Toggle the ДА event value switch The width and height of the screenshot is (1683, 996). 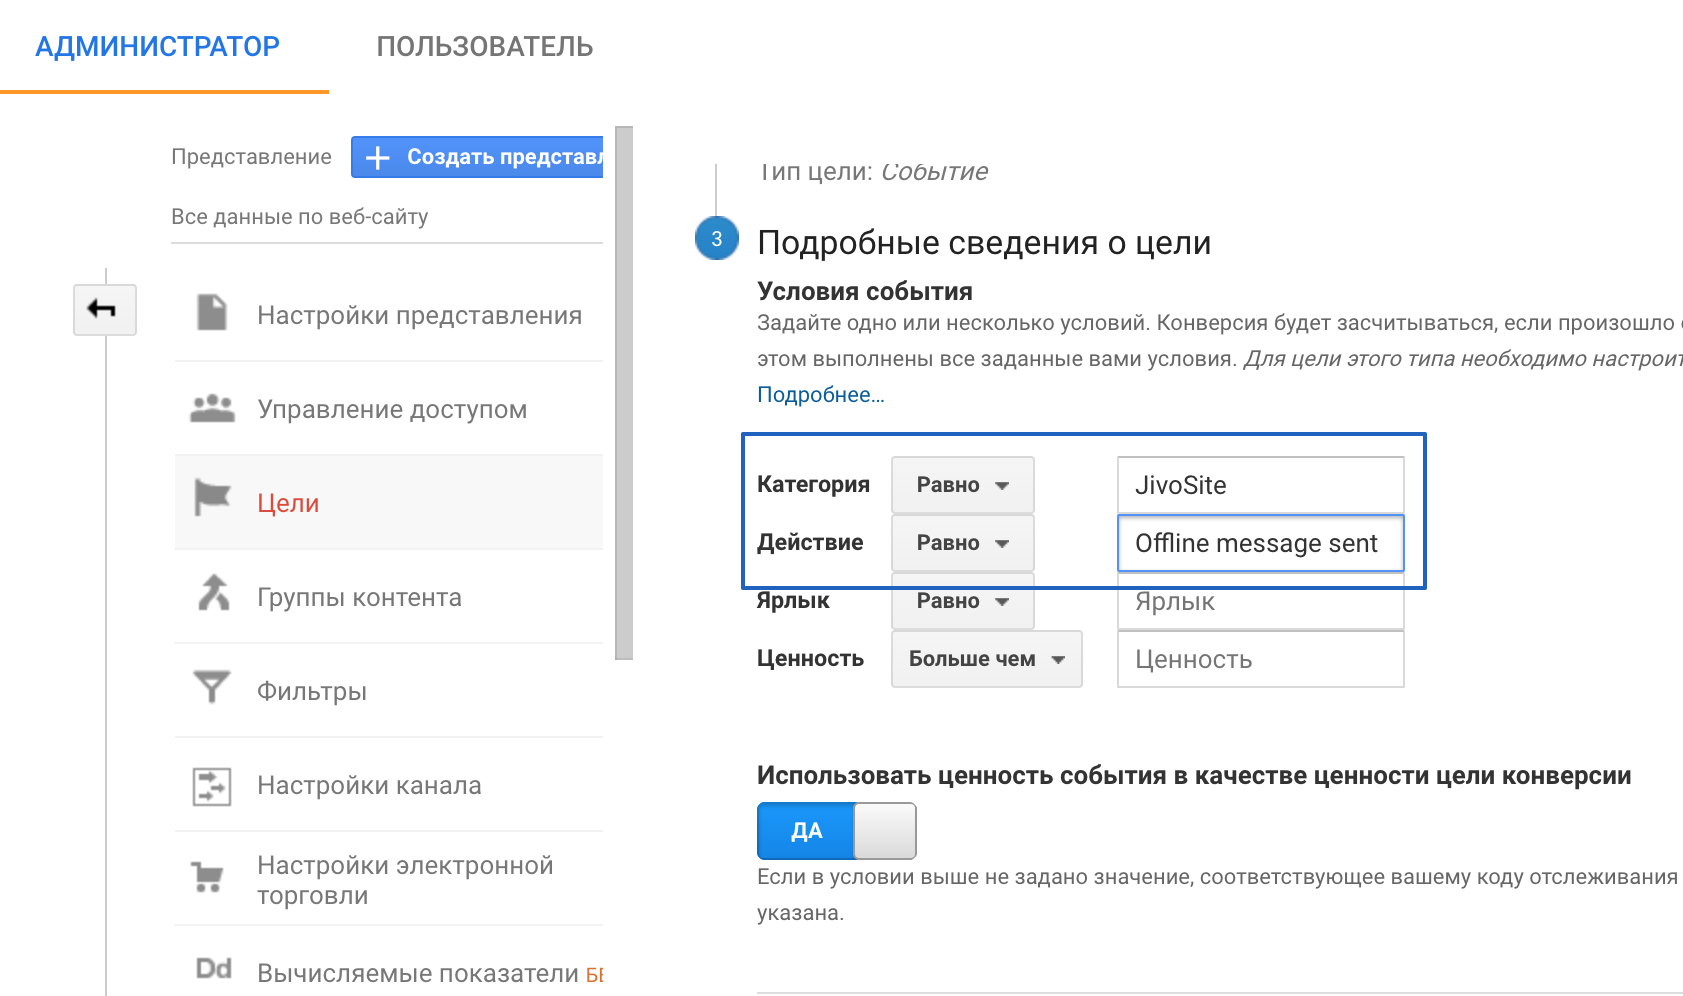[836, 831]
